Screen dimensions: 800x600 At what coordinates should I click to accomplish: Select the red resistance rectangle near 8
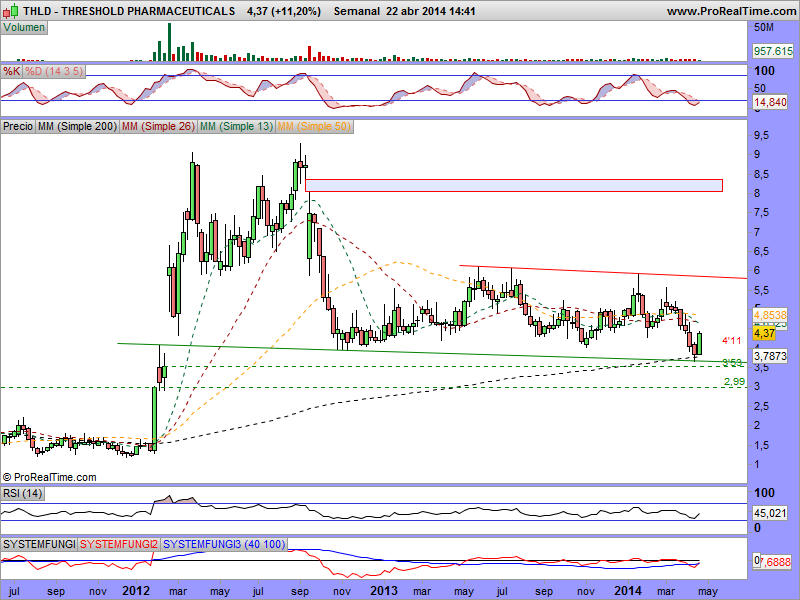coord(514,185)
